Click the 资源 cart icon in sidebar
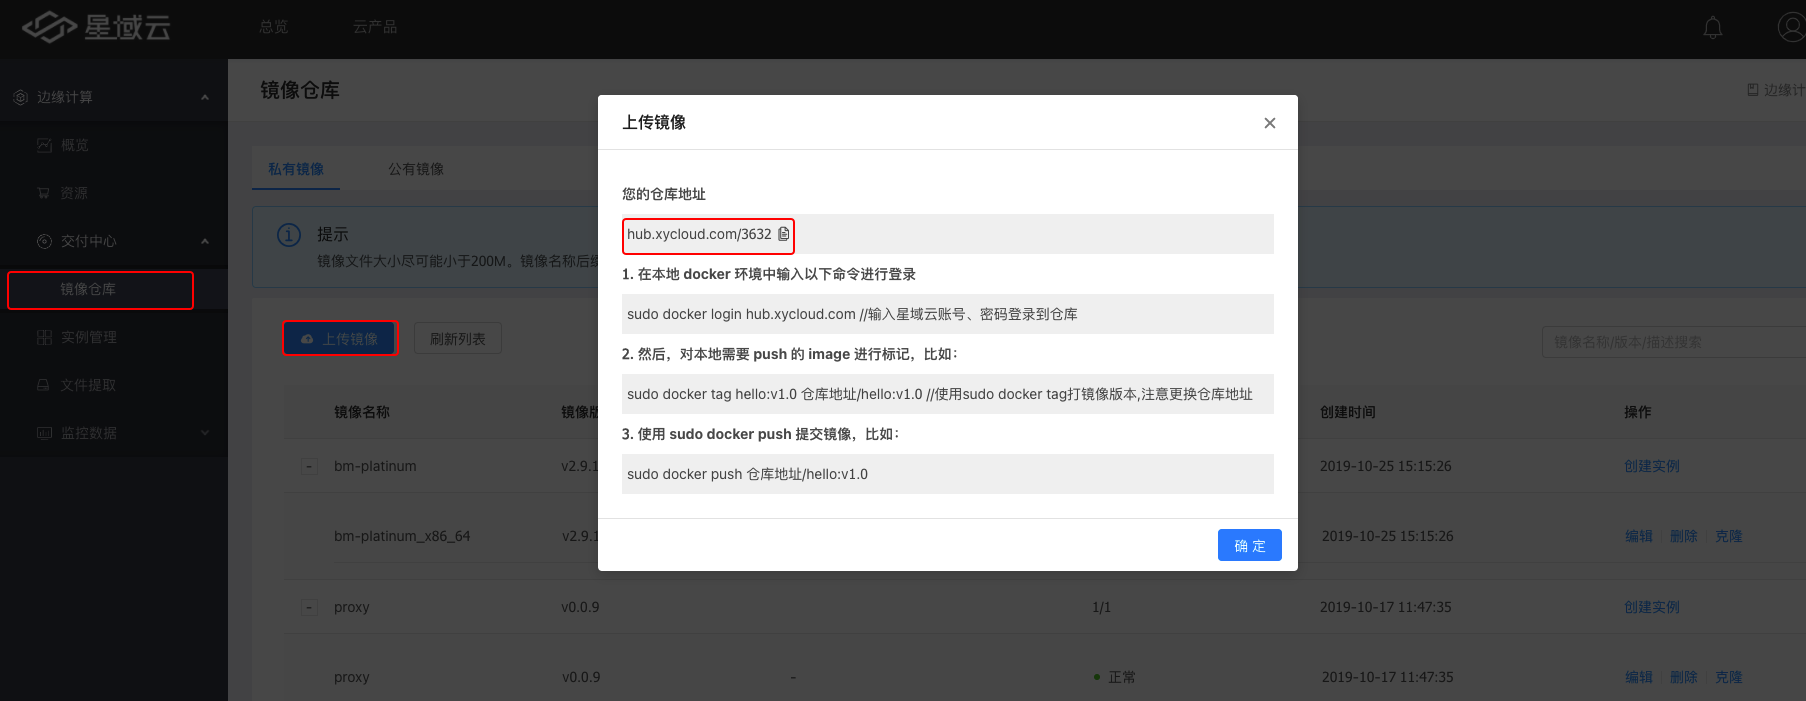This screenshot has height=701, width=1806. (44, 193)
